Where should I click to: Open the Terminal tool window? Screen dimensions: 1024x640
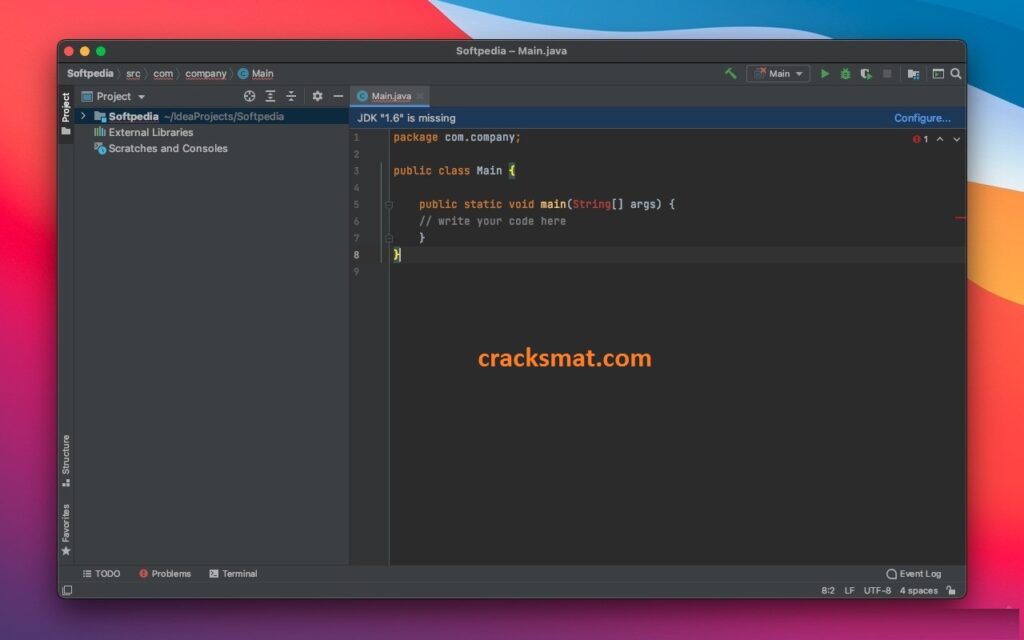click(233, 573)
